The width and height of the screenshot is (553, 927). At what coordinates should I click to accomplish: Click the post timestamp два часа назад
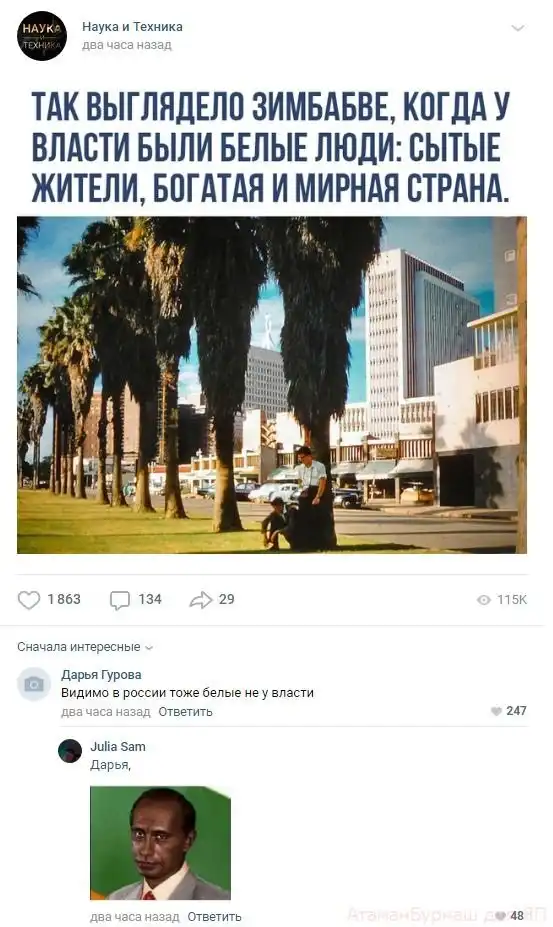(x=127, y=45)
